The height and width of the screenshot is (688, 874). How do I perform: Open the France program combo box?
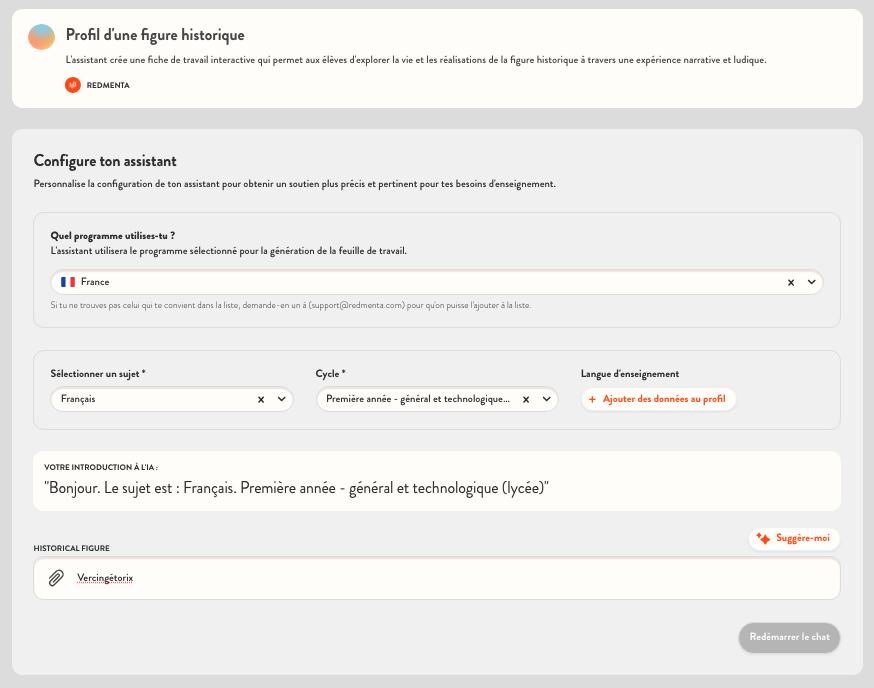click(420, 283)
